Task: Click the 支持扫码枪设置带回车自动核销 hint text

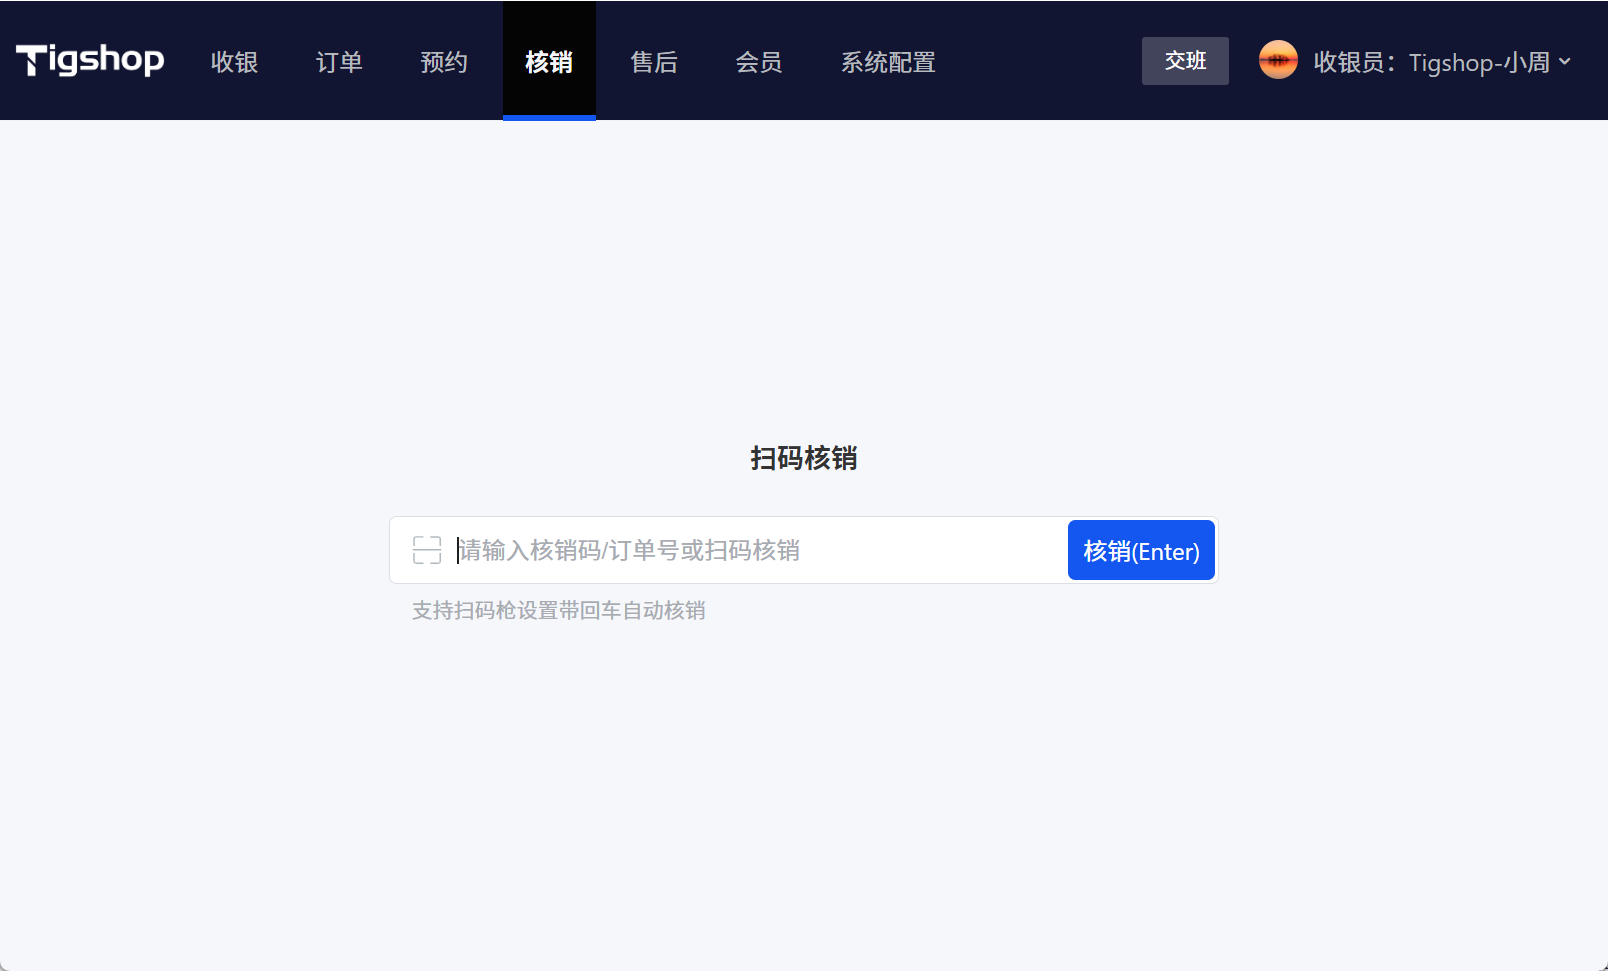Action: pos(559,610)
